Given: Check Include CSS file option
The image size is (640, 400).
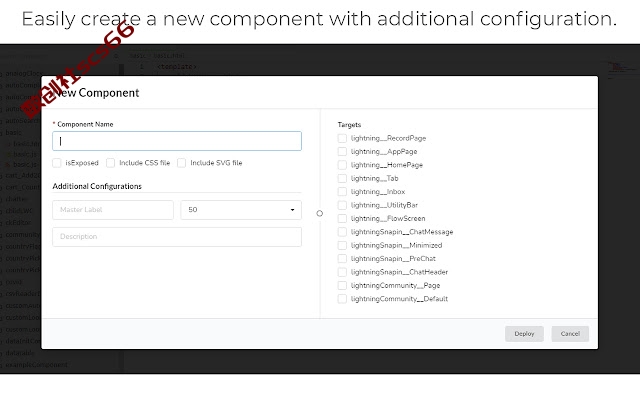Looking at the screenshot, I should click(x=111, y=163).
